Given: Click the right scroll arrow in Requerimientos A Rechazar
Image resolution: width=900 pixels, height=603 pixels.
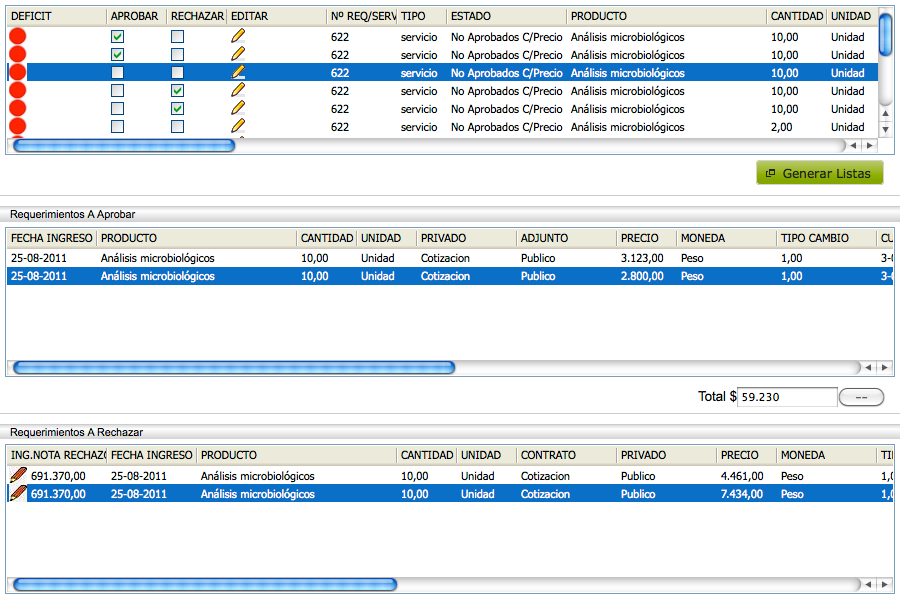Looking at the screenshot, I should [x=885, y=584].
